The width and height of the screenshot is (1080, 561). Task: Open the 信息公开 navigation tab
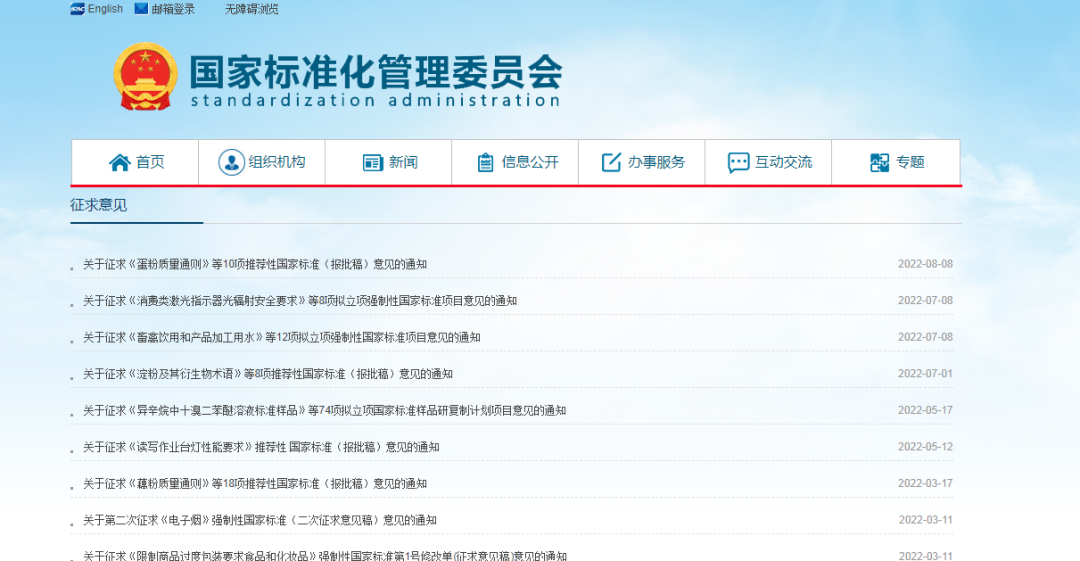[x=515, y=163]
